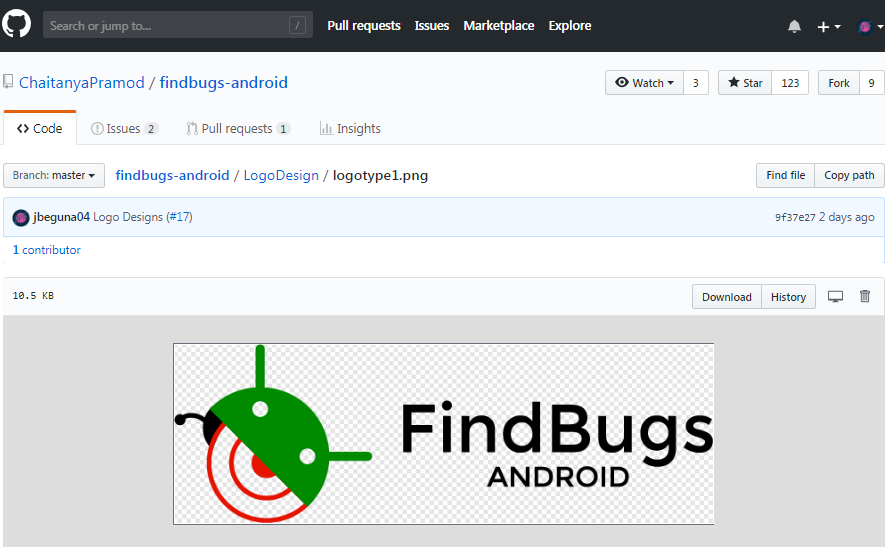This screenshot has height=547, width=885.
Task: Click the logotype1.png filename text
Action: [x=380, y=175]
